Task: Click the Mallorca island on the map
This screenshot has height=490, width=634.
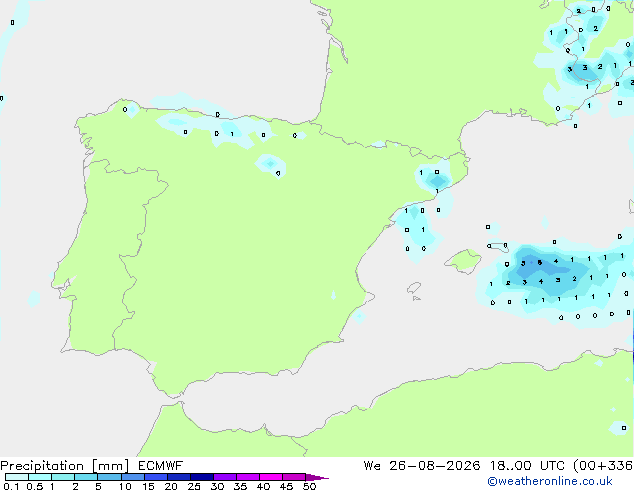Action: pyautogui.click(x=463, y=261)
